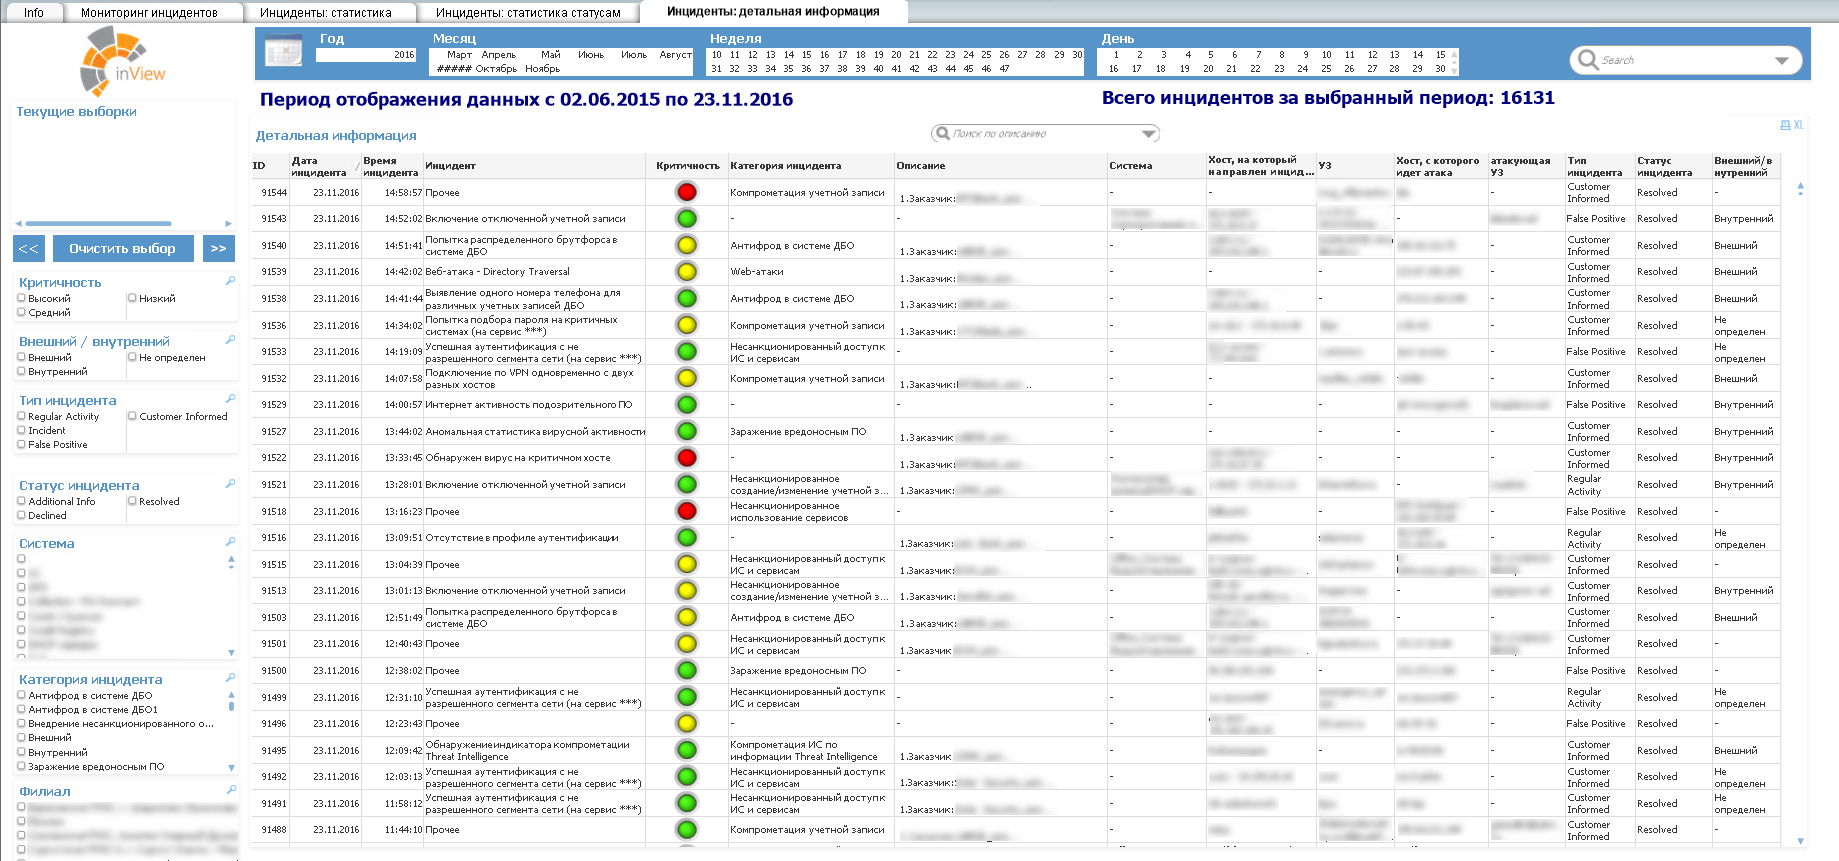Click the Система list scroll-up arrow

[231, 558]
